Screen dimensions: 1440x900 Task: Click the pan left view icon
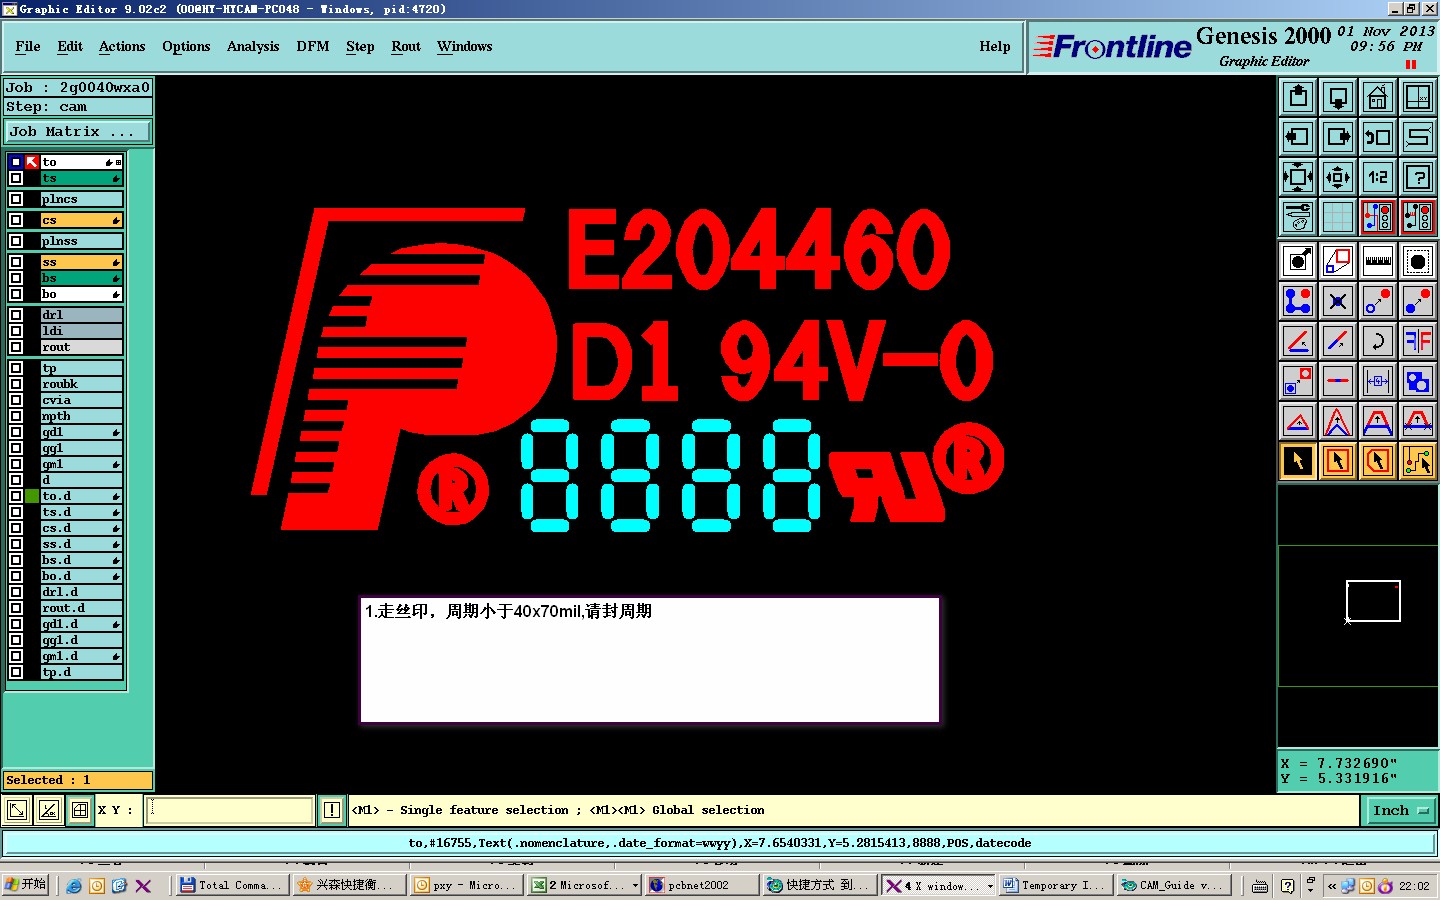coord(1298,137)
